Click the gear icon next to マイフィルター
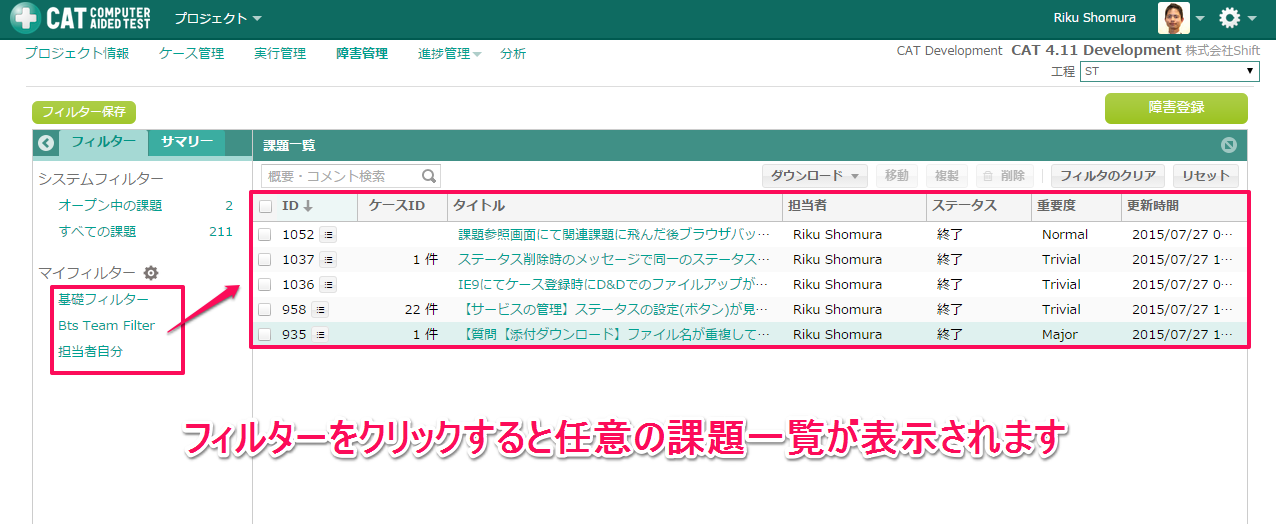The image size is (1276, 524). click(x=150, y=272)
